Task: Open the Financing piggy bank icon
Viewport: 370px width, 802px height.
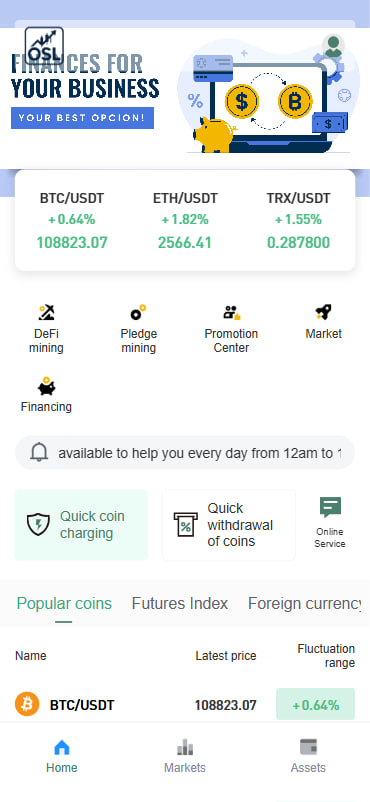Action: (x=46, y=386)
